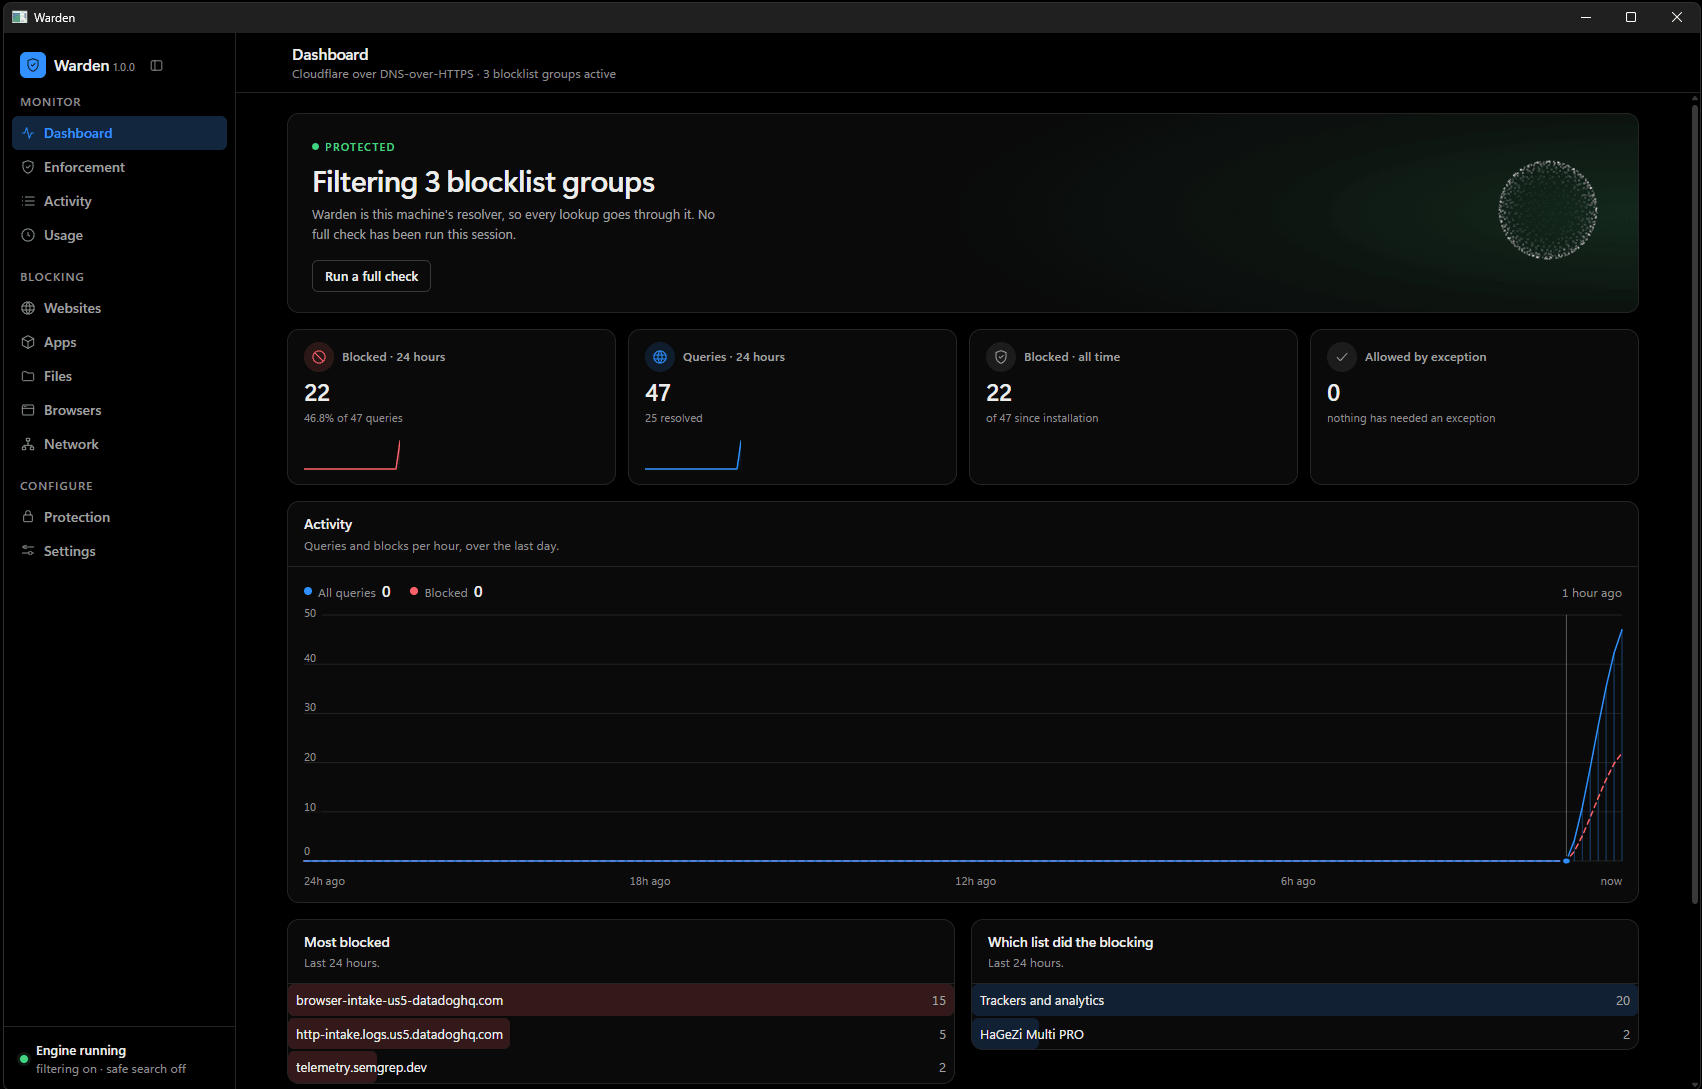The image size is (1702, 1089).
Task: Collapse the sidebar with the panel icon
Action: pyautogui.click(x=156, y=66)
